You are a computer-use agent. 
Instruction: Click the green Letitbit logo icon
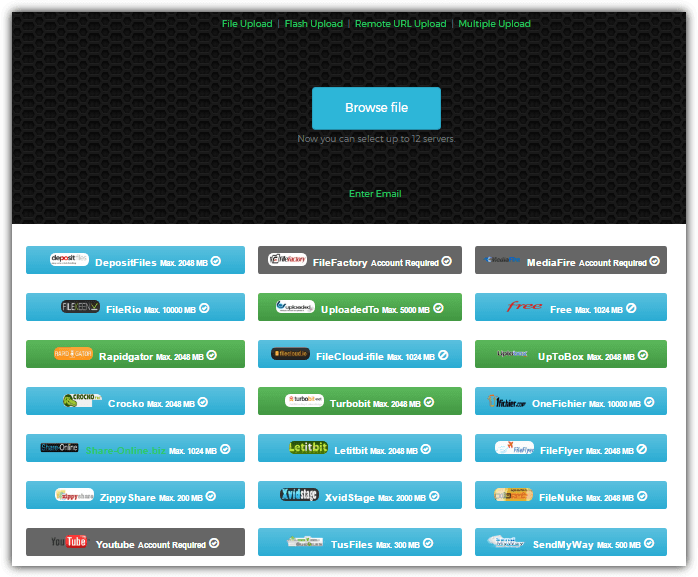pos(308,447)
